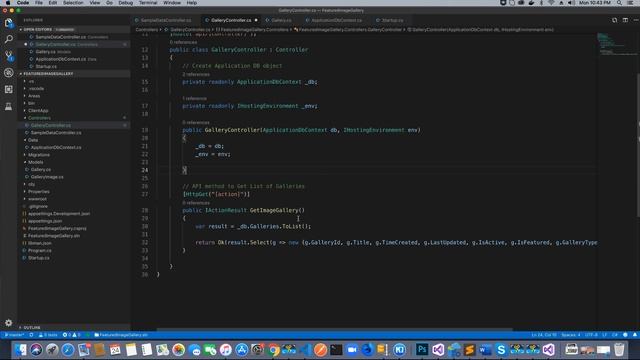Open Safari from the dock
The image size is (640, 360).
(x=68, y=350)
